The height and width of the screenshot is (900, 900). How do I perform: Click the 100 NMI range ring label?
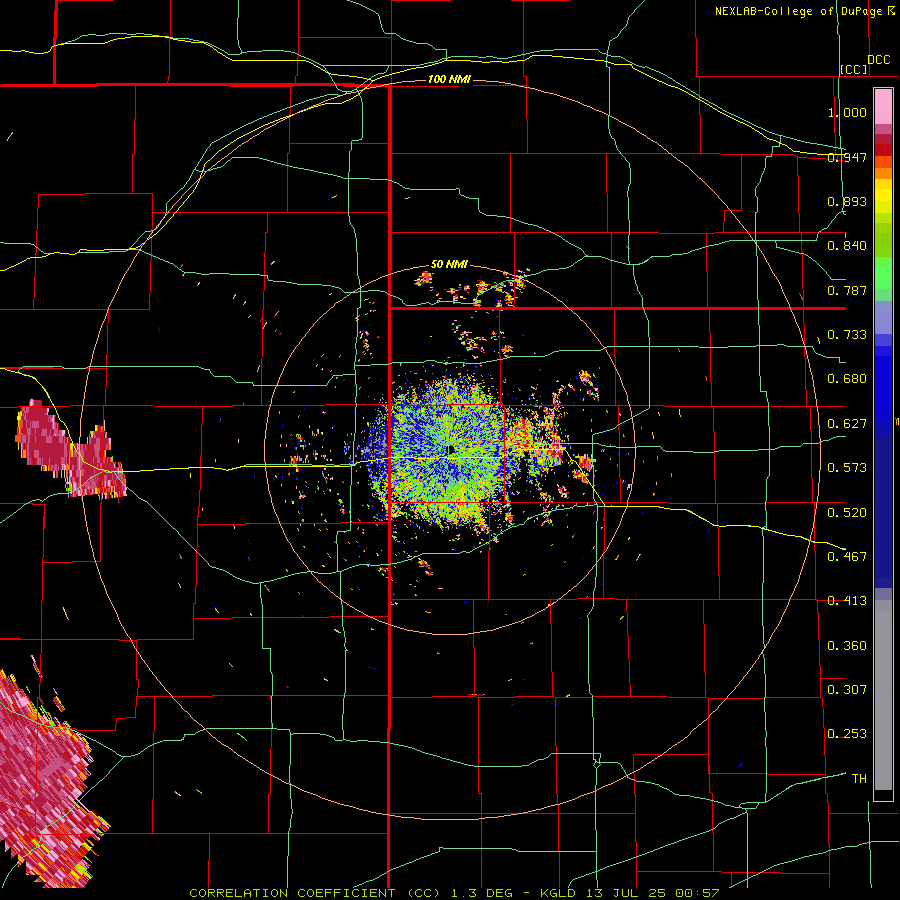pyautogui.click(x=449, y=79)
